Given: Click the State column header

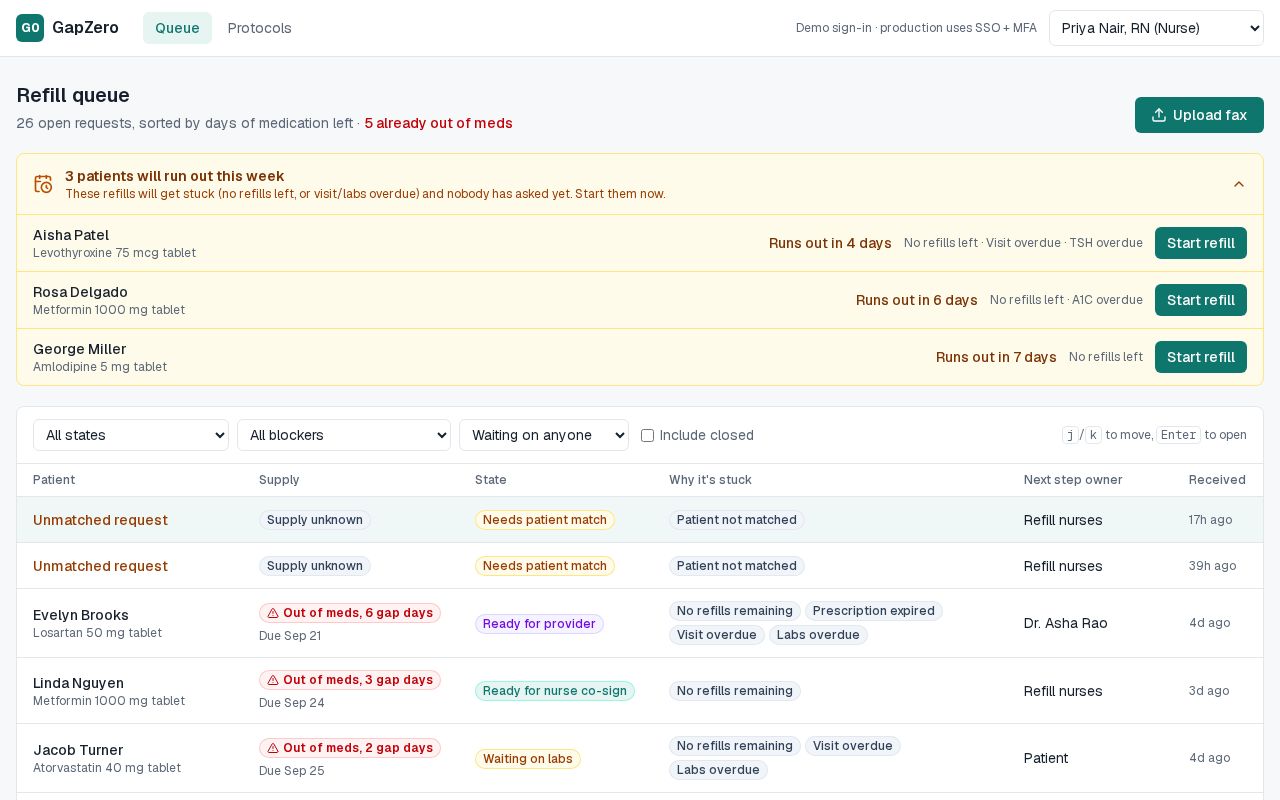Looking at the screenshot, I should pos(491,480).
